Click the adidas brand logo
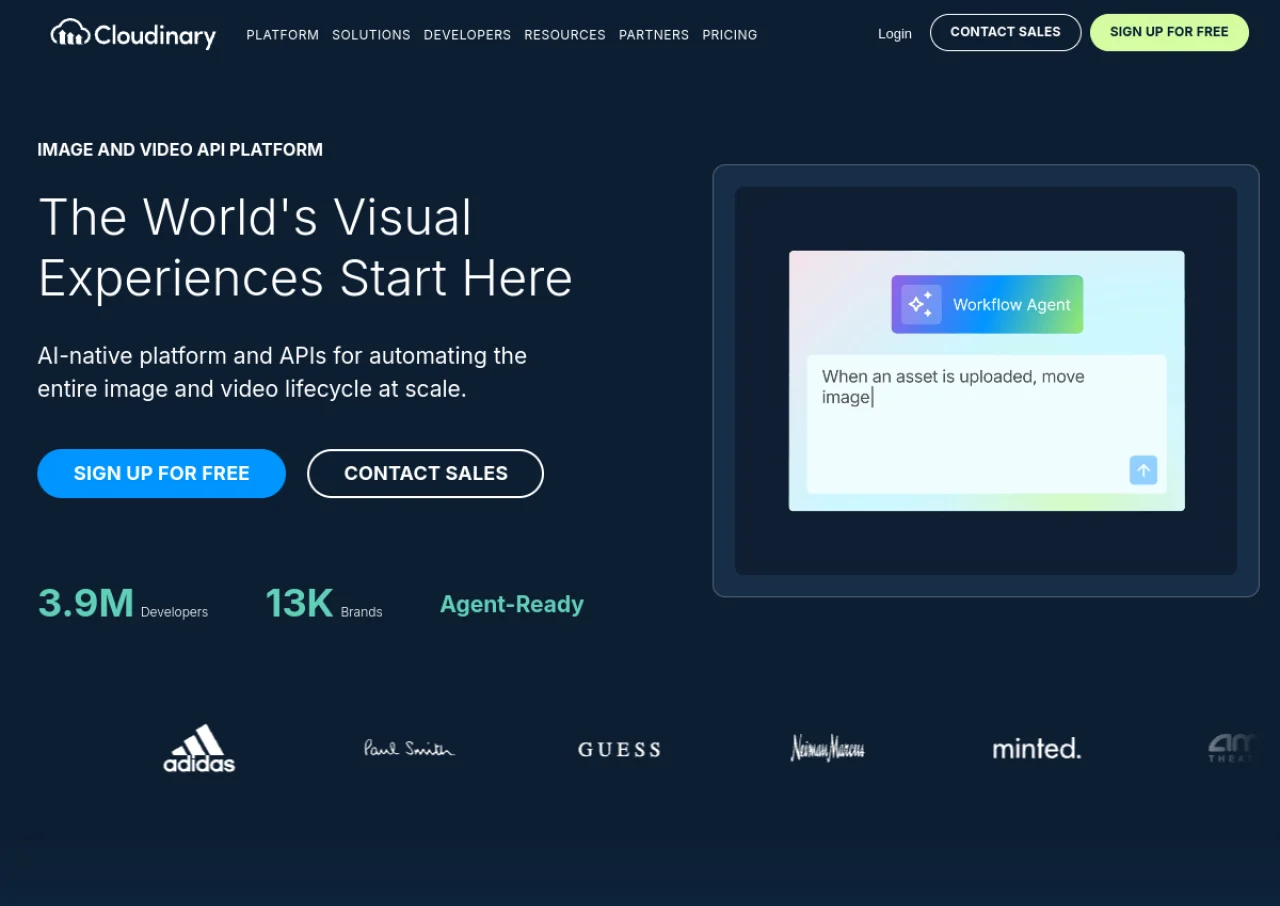The width and height of the screenshot is (1280, 906). click(199, 748)
